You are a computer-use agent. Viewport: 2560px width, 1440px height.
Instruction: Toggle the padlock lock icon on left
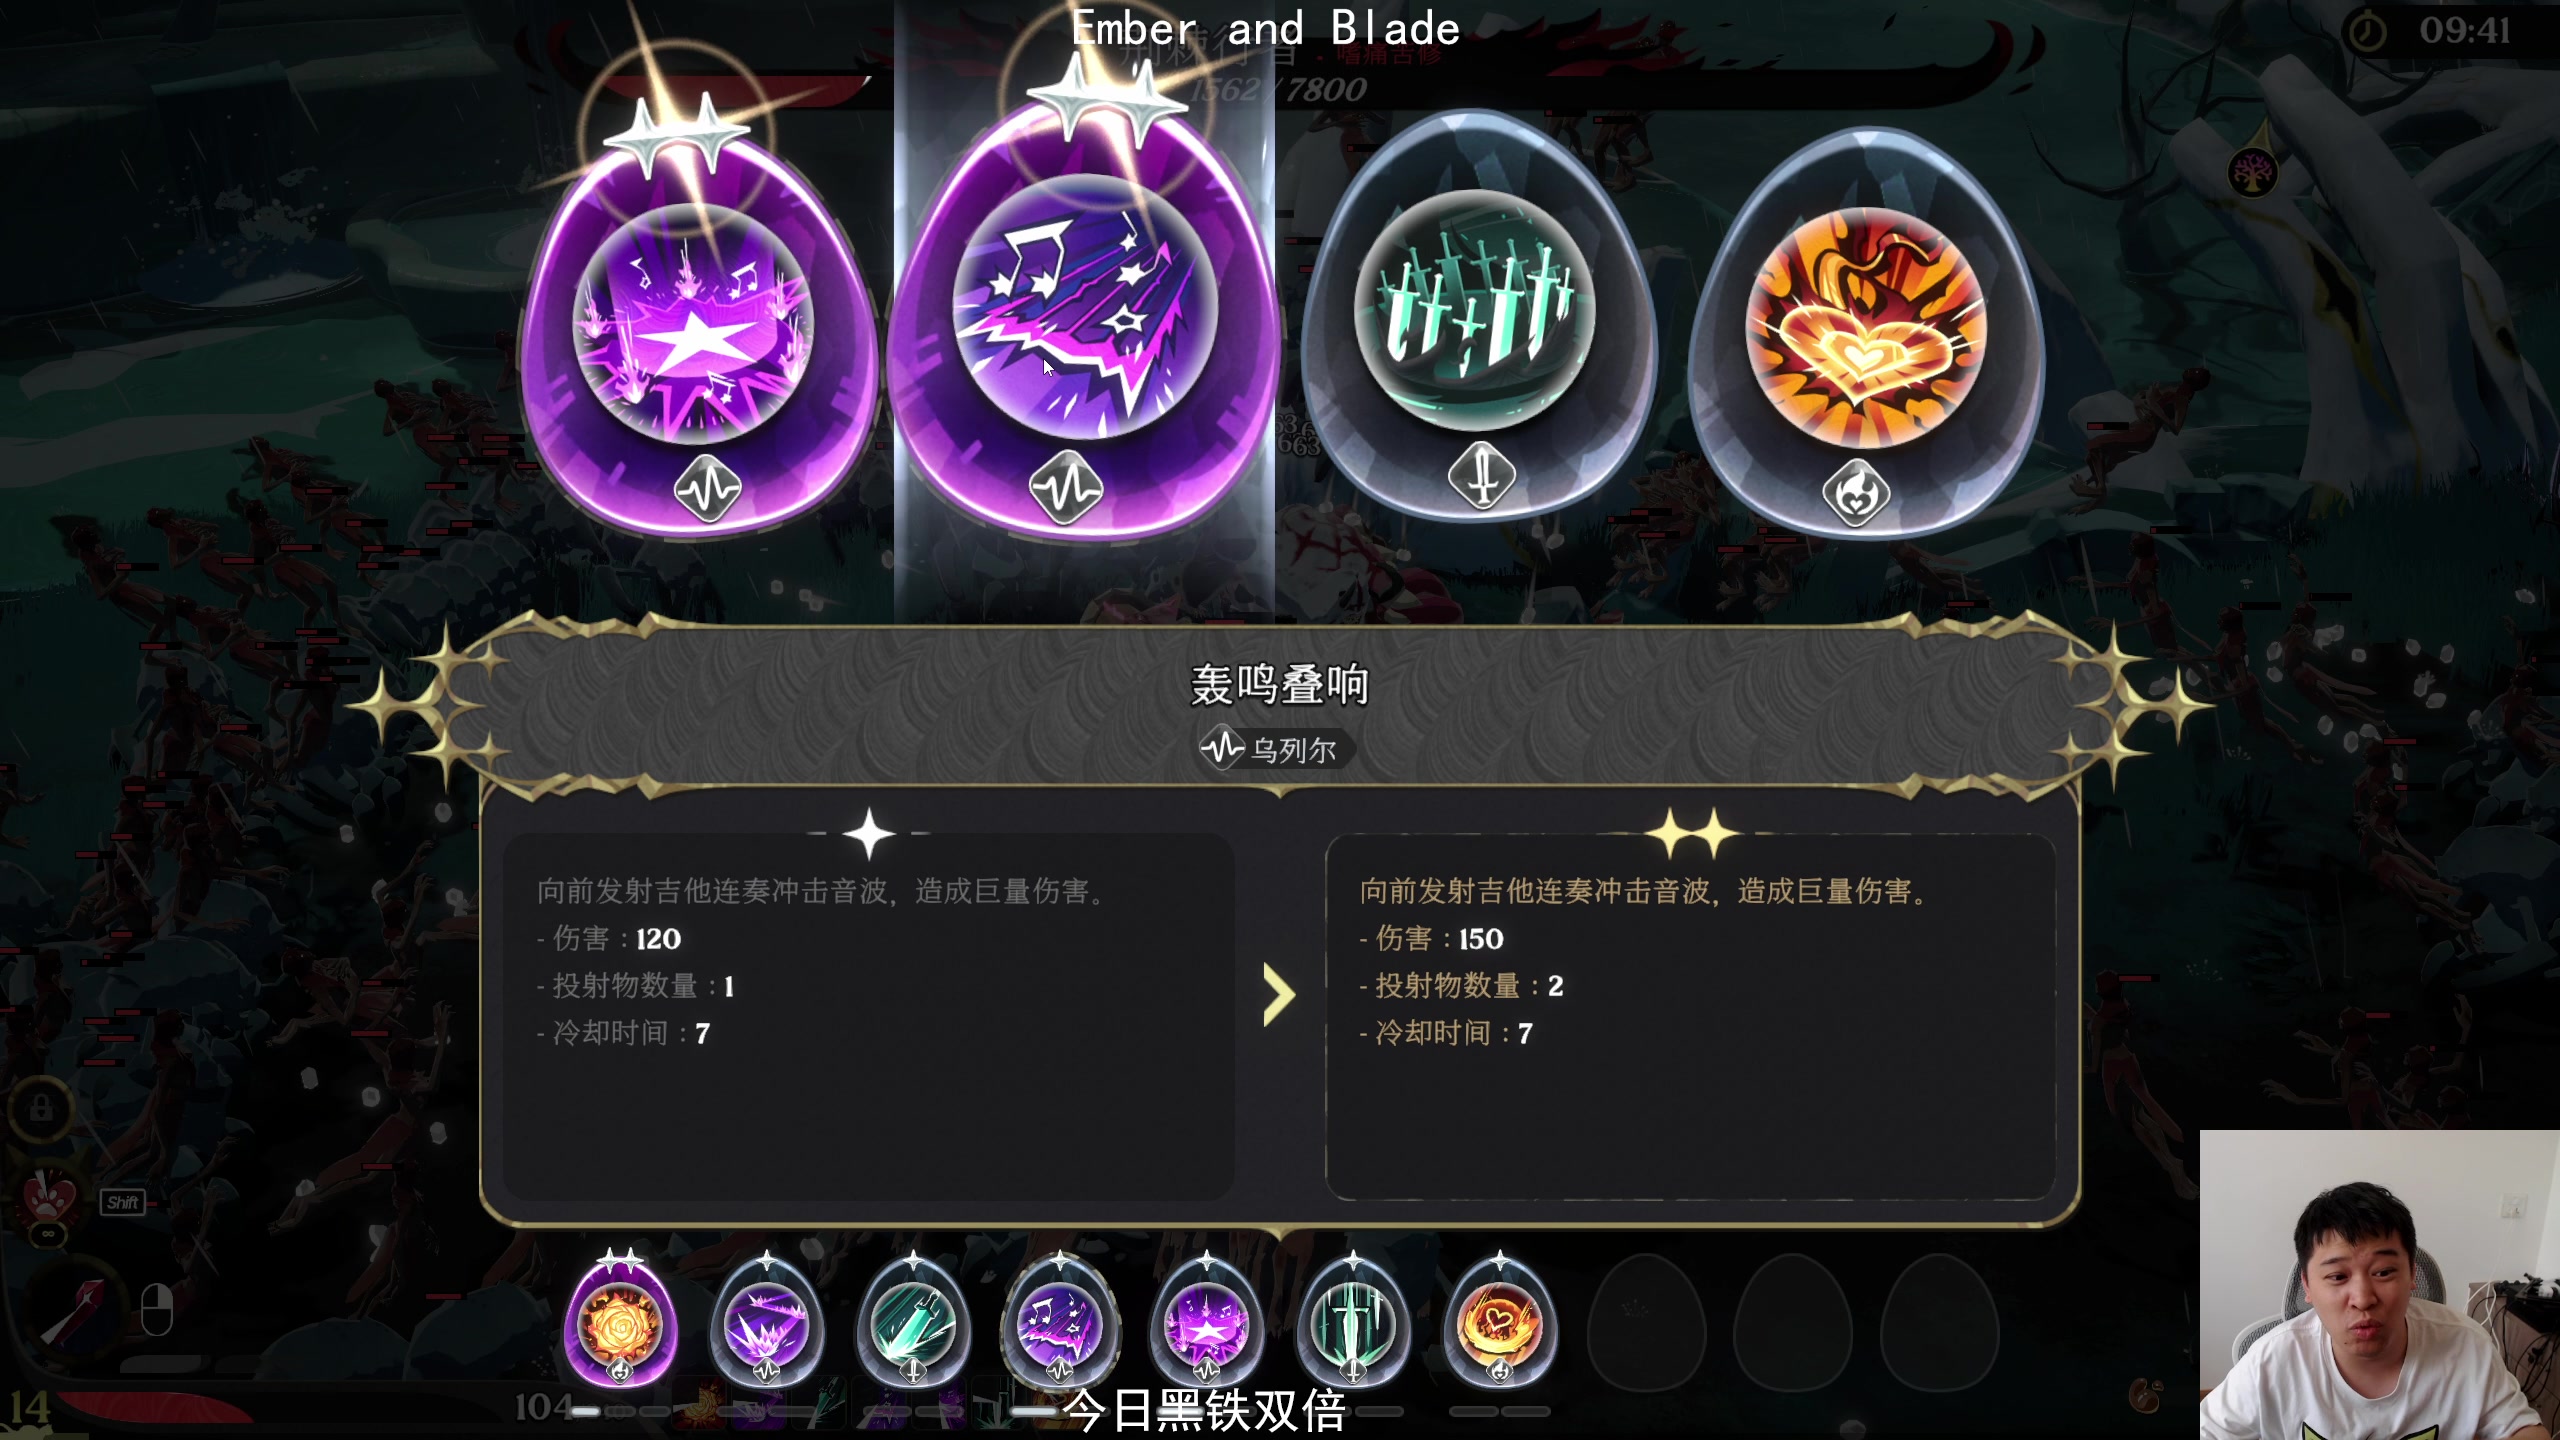(41, 1108)
